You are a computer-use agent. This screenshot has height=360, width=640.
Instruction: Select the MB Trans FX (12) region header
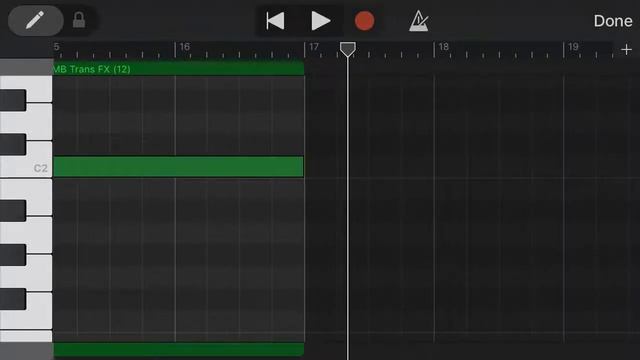coord(178,69)
